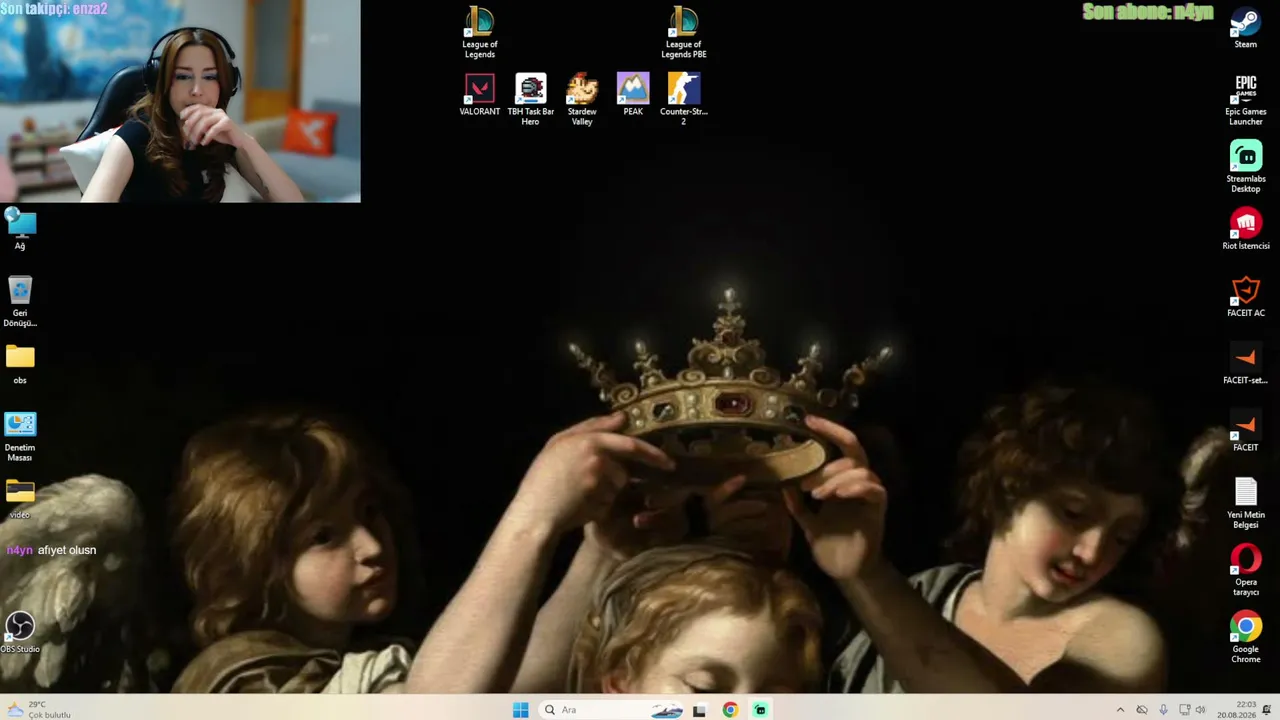Click the cloud sync tray icon

click(x=1142, y=710)
